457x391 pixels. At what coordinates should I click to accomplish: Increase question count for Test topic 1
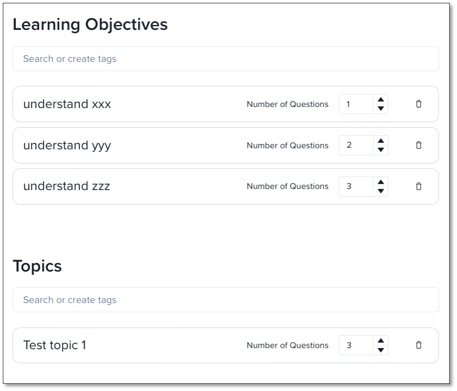coord(381,341)
